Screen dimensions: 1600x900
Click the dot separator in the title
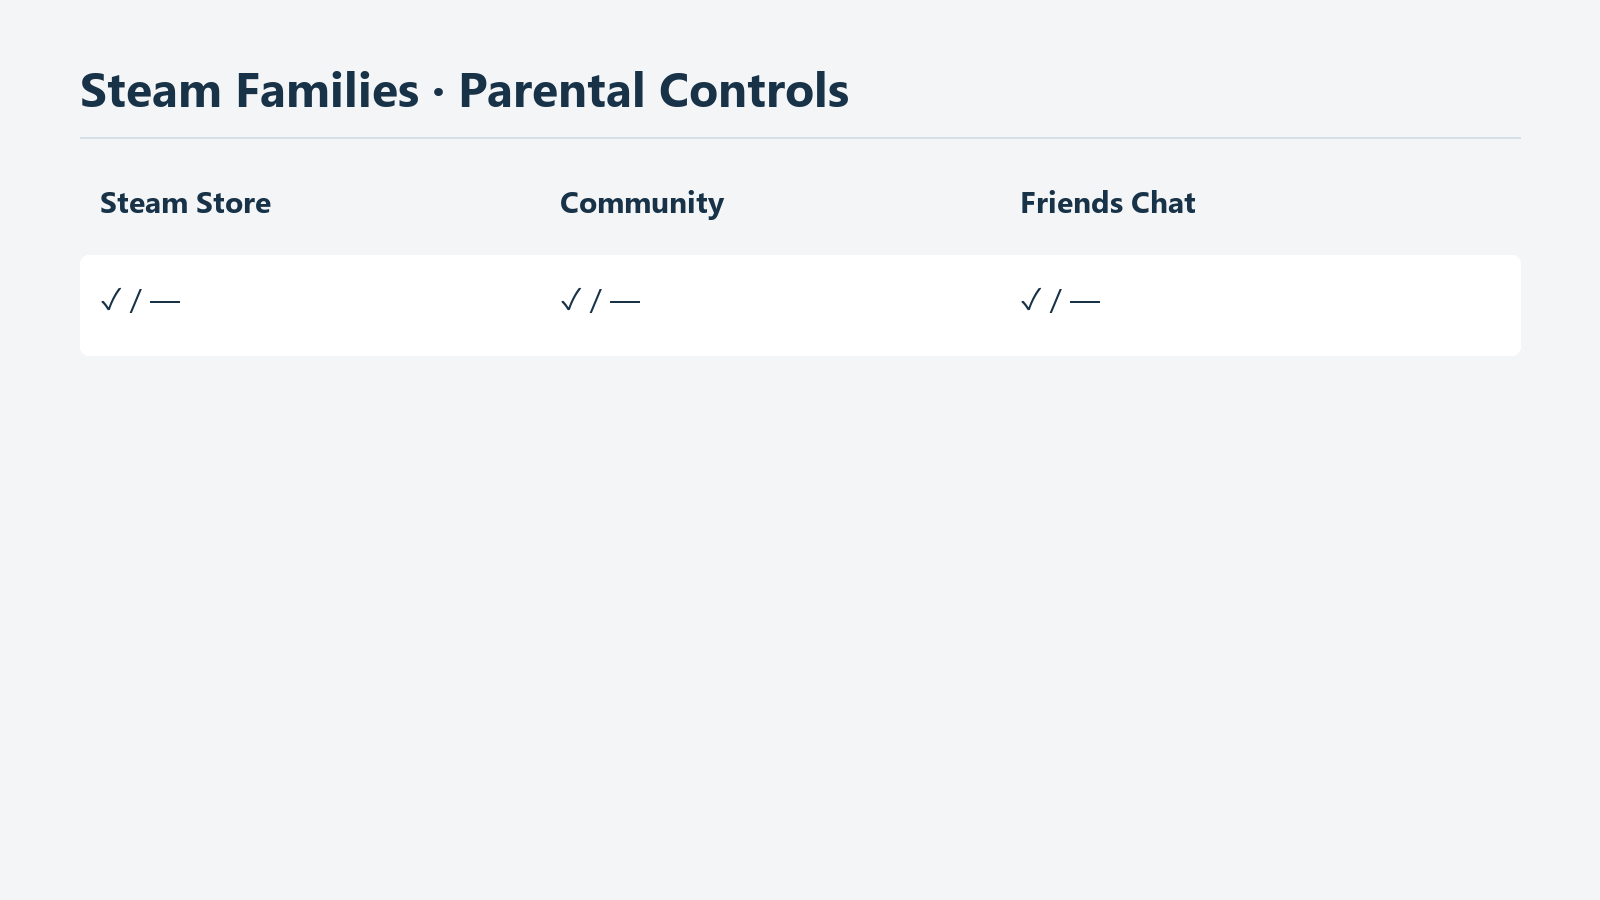[x=438, y=93]
